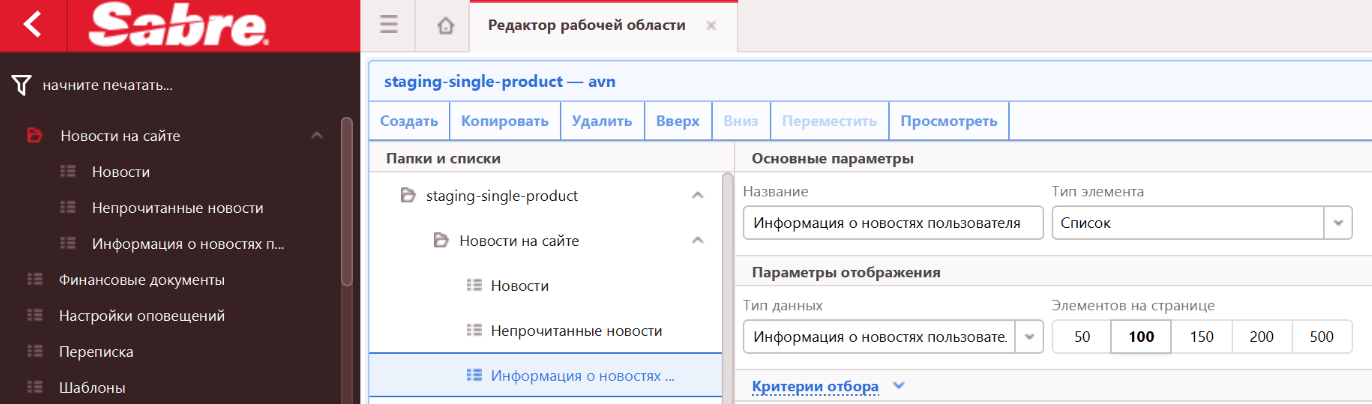Click the Создать button
This screenshot has width=1372, height=404.
[x=409, y=121]
